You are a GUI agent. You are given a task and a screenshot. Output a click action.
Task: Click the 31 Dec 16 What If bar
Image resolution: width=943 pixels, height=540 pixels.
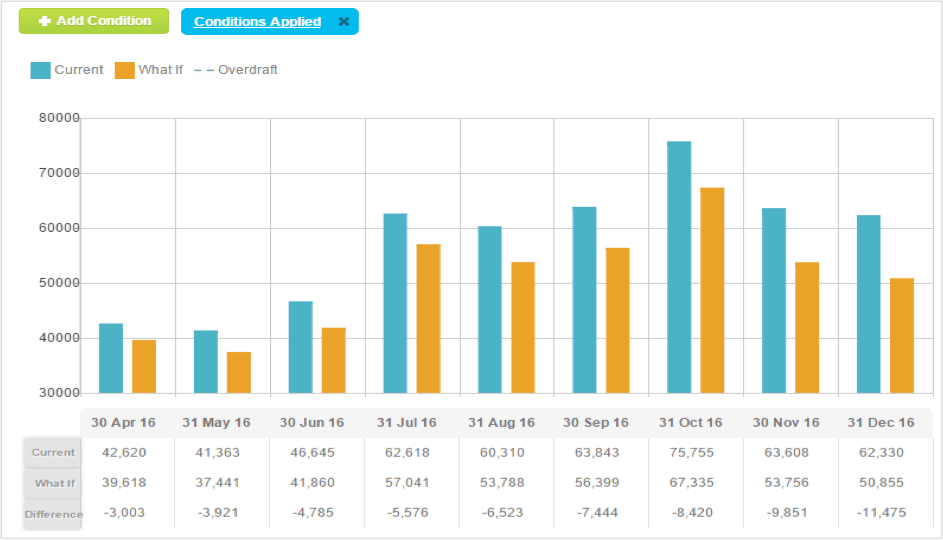click(902, 336)
